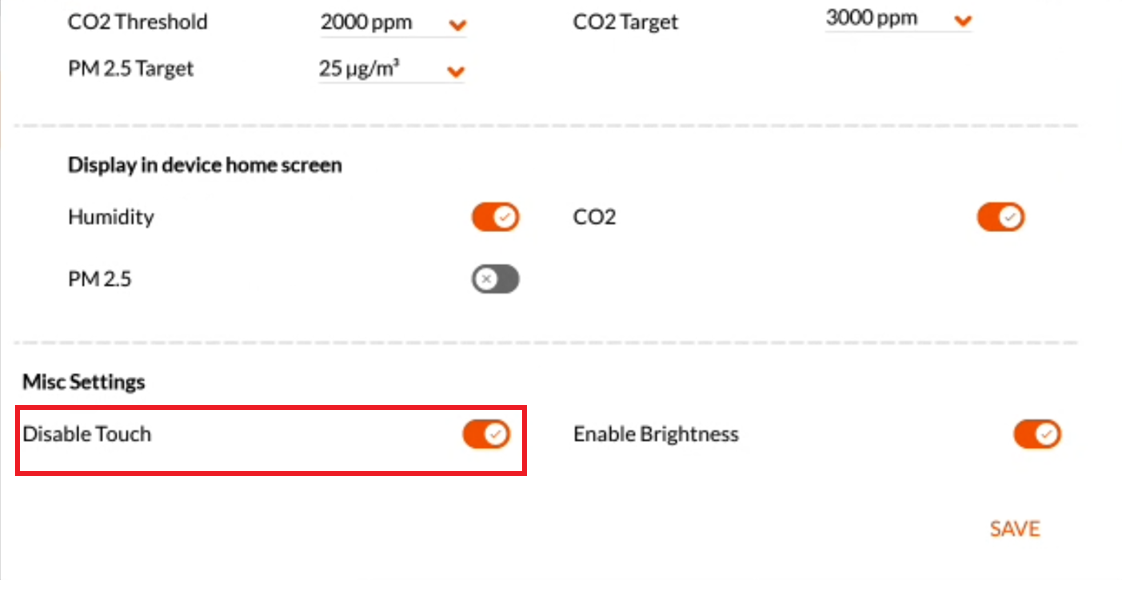Open the CO2 Threshold value 2000 ppm
Viewport: 1131px width, 593px height.
click(367, 23)
